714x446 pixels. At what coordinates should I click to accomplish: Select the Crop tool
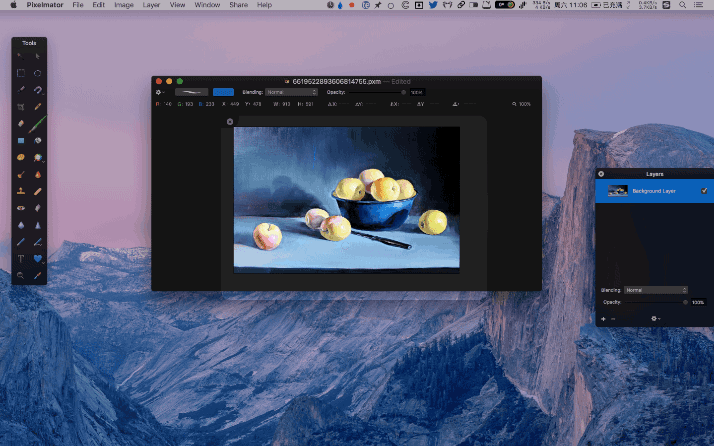click(x=21, y=107)
